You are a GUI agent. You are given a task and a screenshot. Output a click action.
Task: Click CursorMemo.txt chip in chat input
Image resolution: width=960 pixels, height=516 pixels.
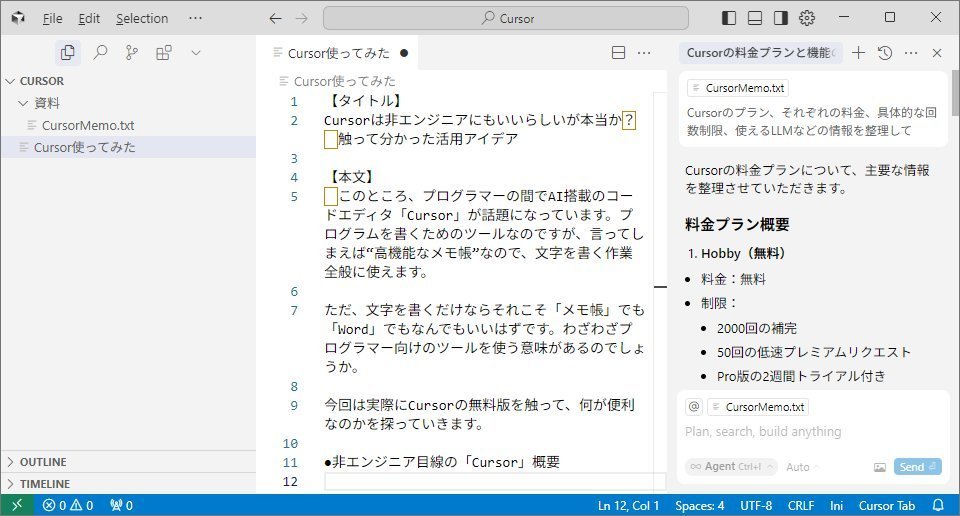coord(758,406)
